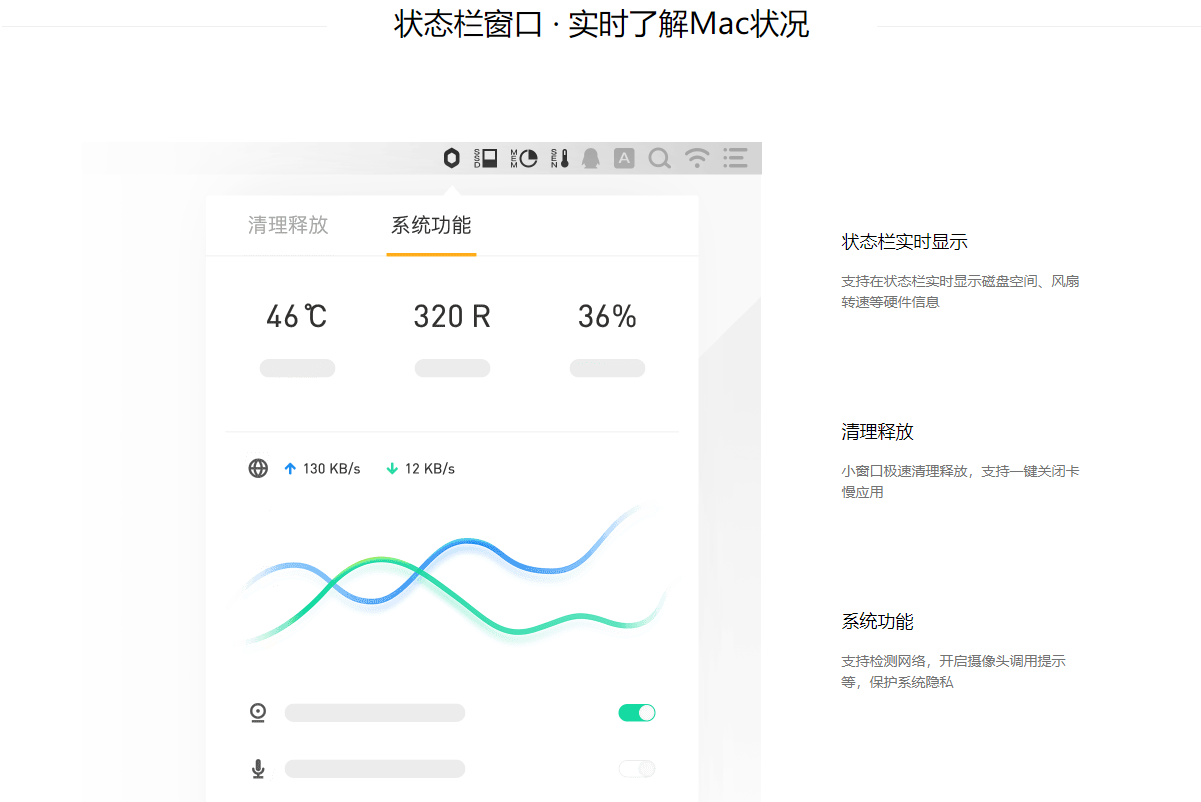
Task: Click the MEM memory pie status icon
Action: click(523, 158)
